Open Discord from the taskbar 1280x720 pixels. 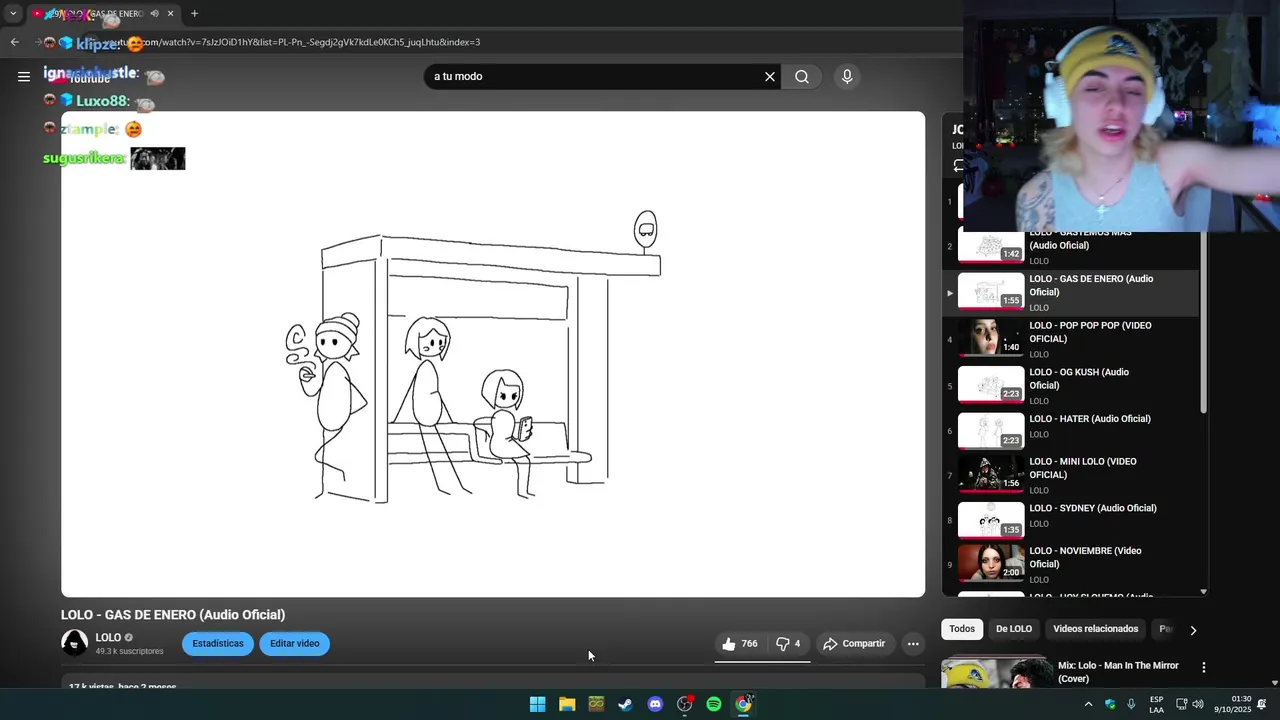[x=655, y=704]
